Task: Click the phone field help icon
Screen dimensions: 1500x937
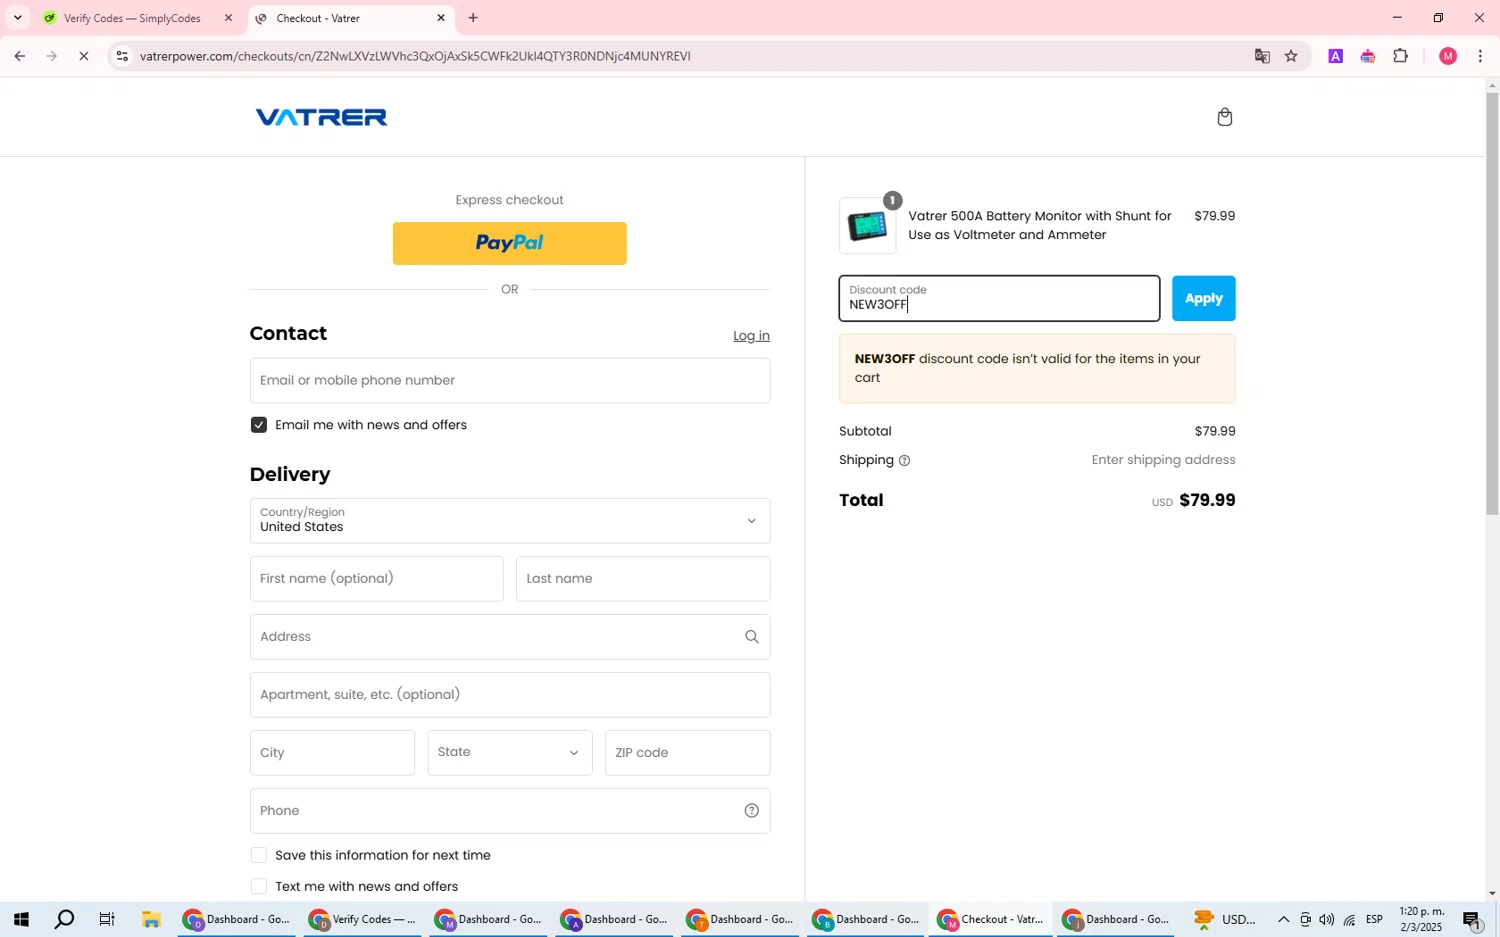Action: click(752, 811)
